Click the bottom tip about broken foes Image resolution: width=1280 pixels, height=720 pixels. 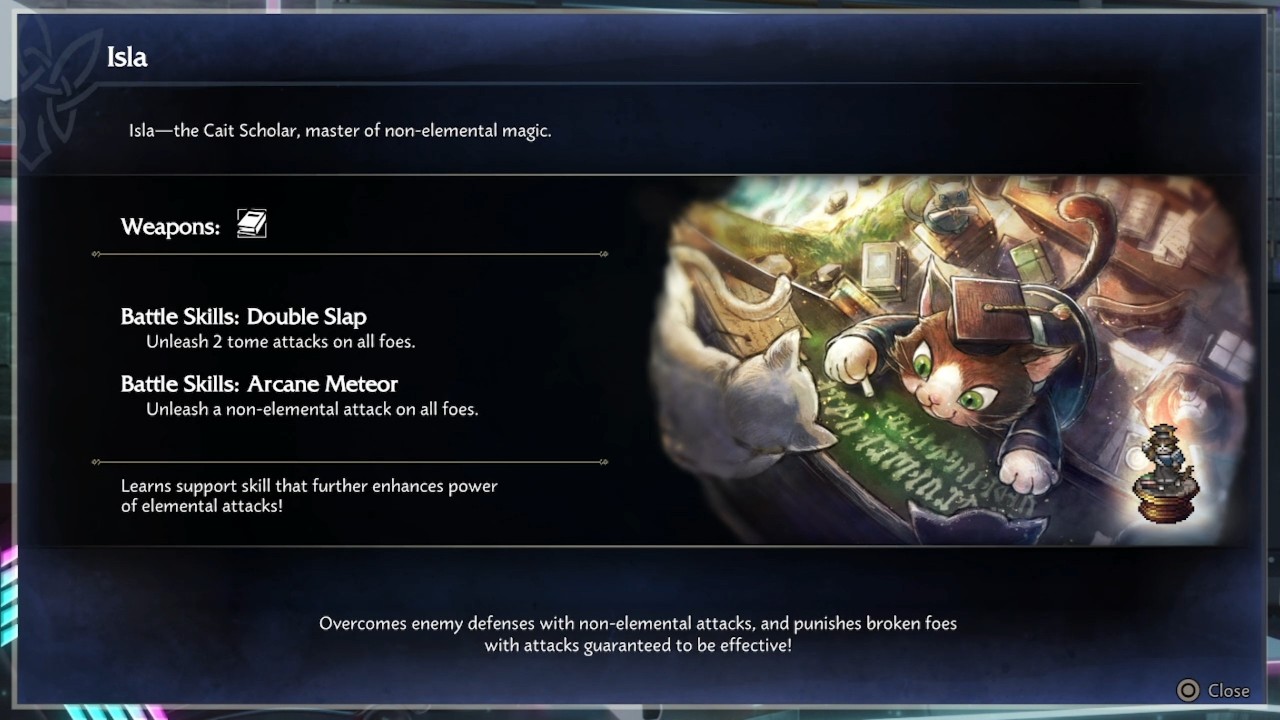coord(638,634)
